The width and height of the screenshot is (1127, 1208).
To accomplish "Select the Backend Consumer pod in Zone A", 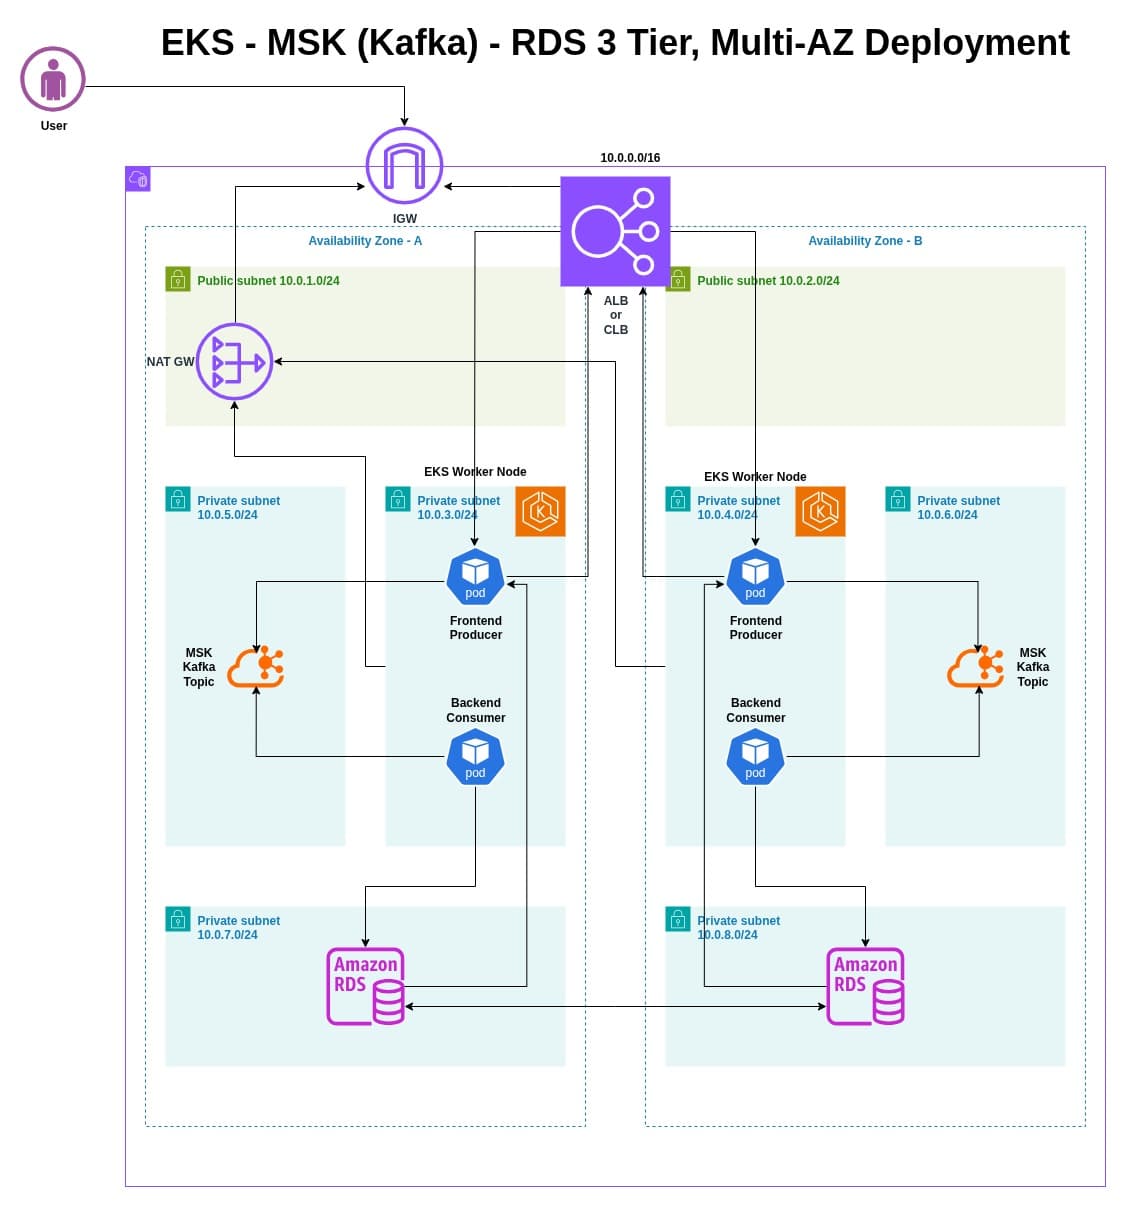I will (x=475, y=757).
